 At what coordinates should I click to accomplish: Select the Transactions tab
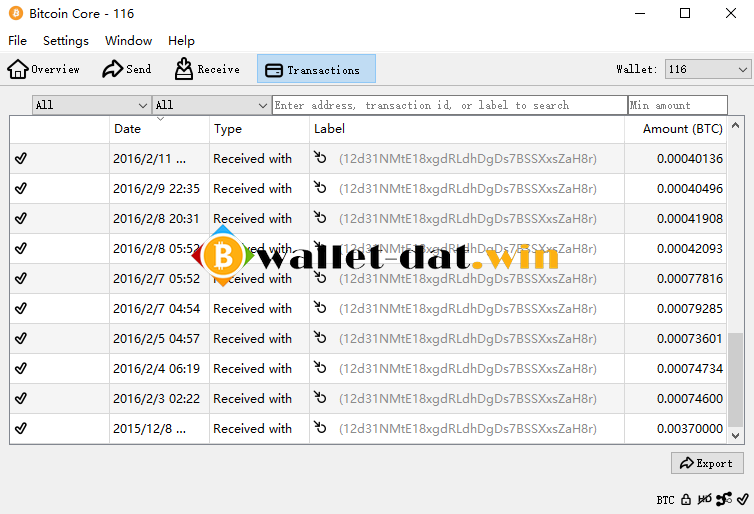click(316, 69)
